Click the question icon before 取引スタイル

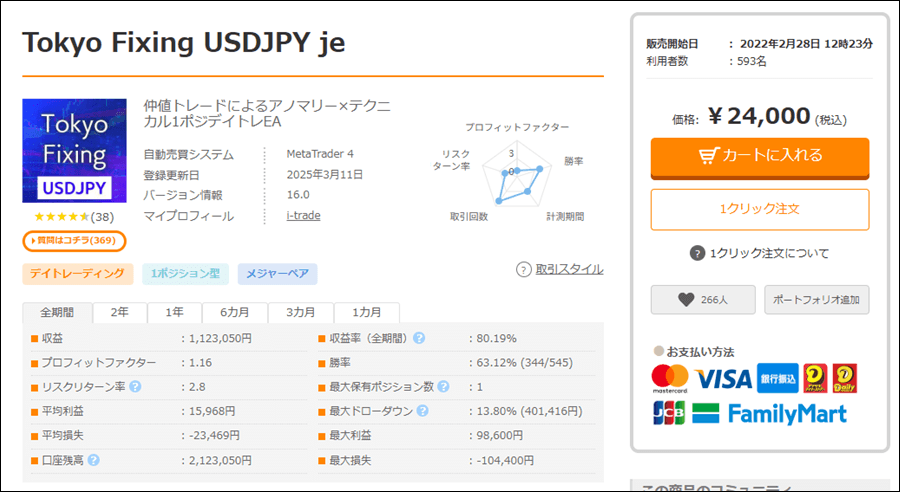click(523, 269)
